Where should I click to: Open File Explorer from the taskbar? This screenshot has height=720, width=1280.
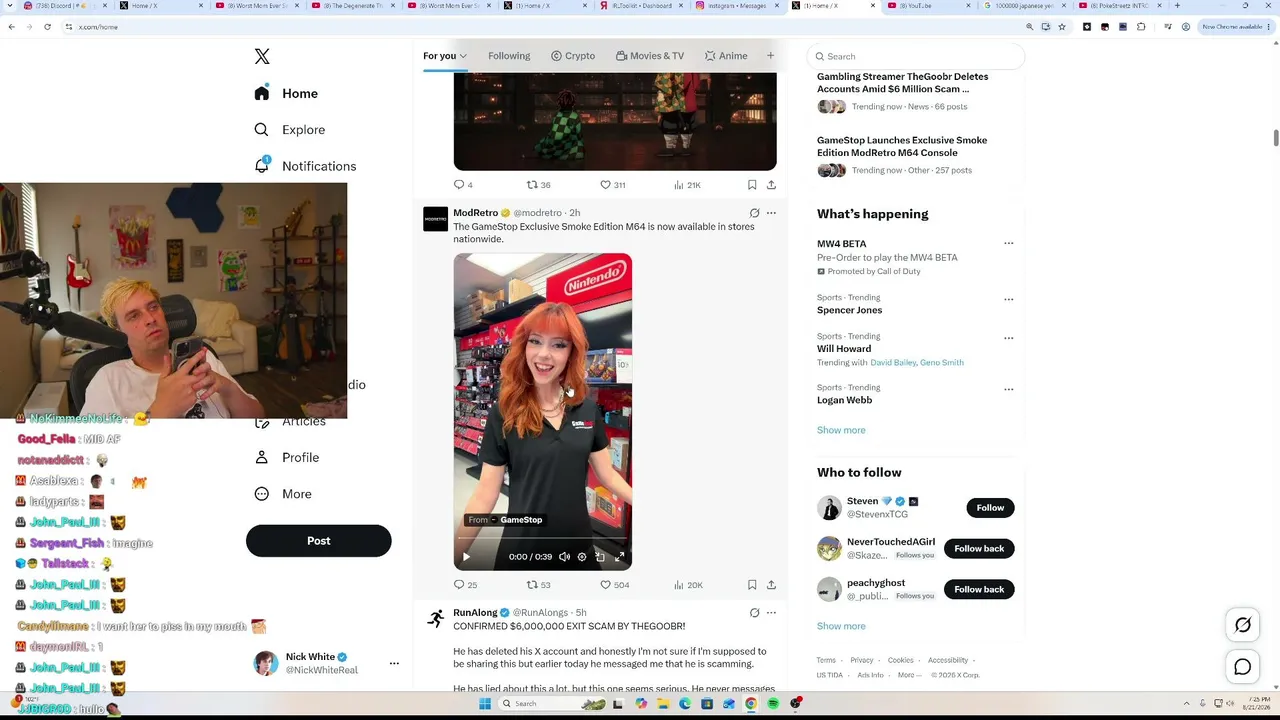point(663,704)
